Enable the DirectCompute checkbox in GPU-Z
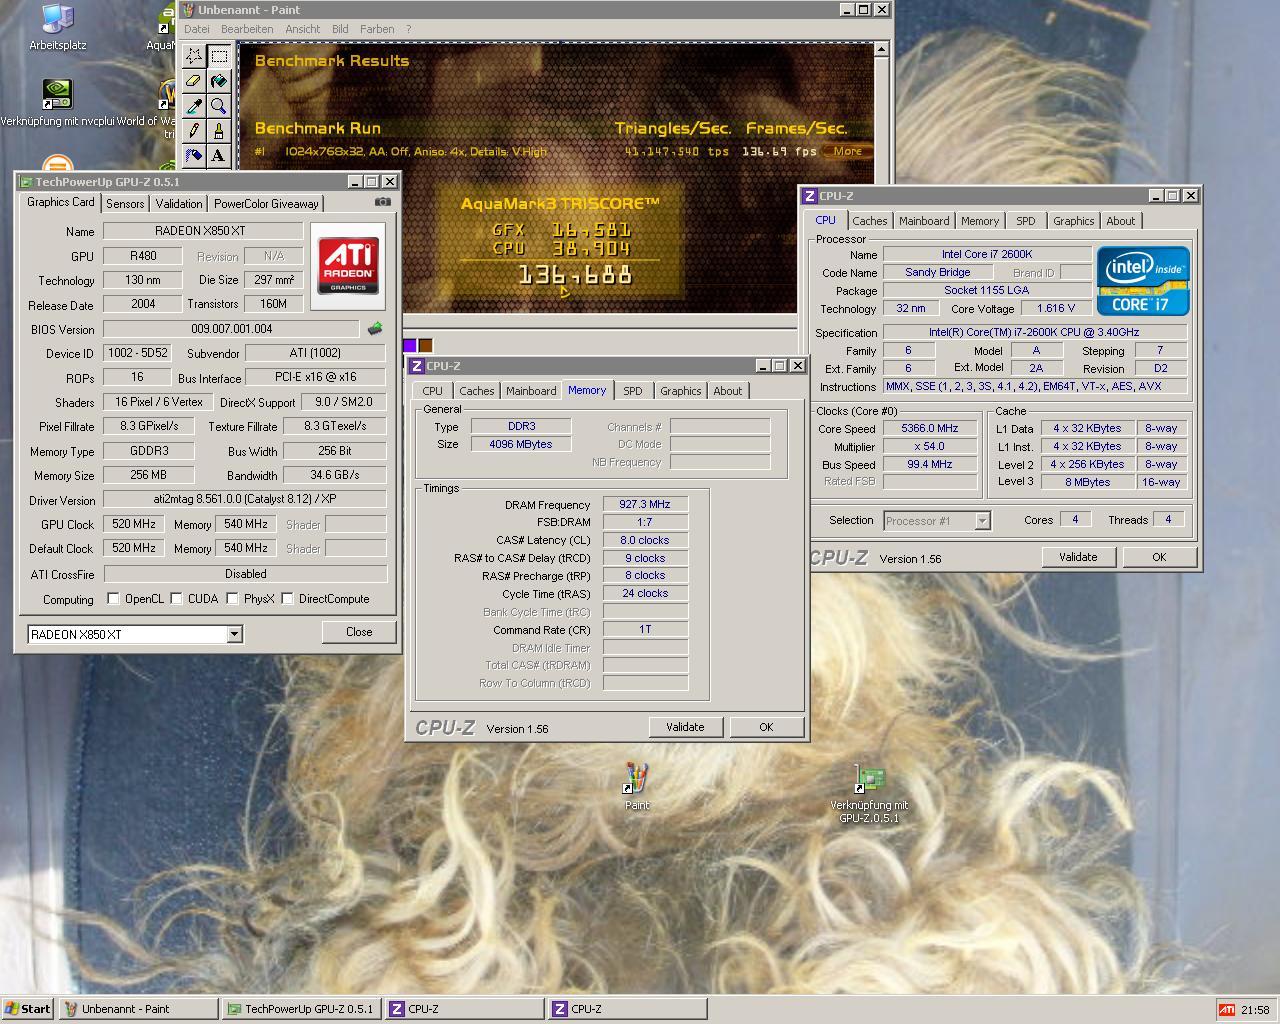Image resolution: width=1280 pixels, height=1024 pixels. click(287, 599)
